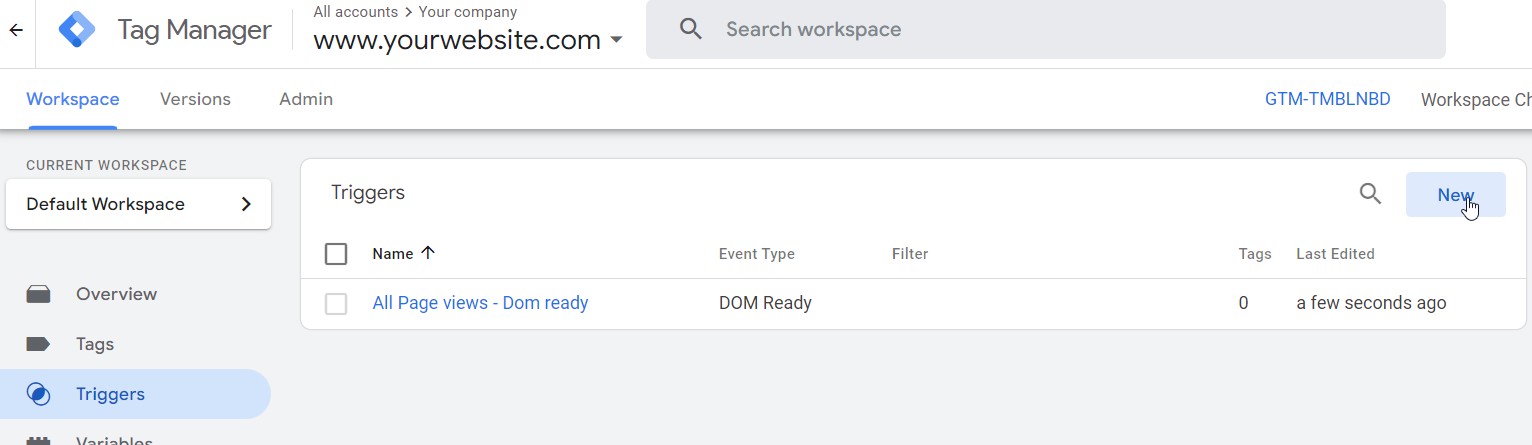Expand the Default Workspace selector
1532x445 pixels.
click(138, 204)
